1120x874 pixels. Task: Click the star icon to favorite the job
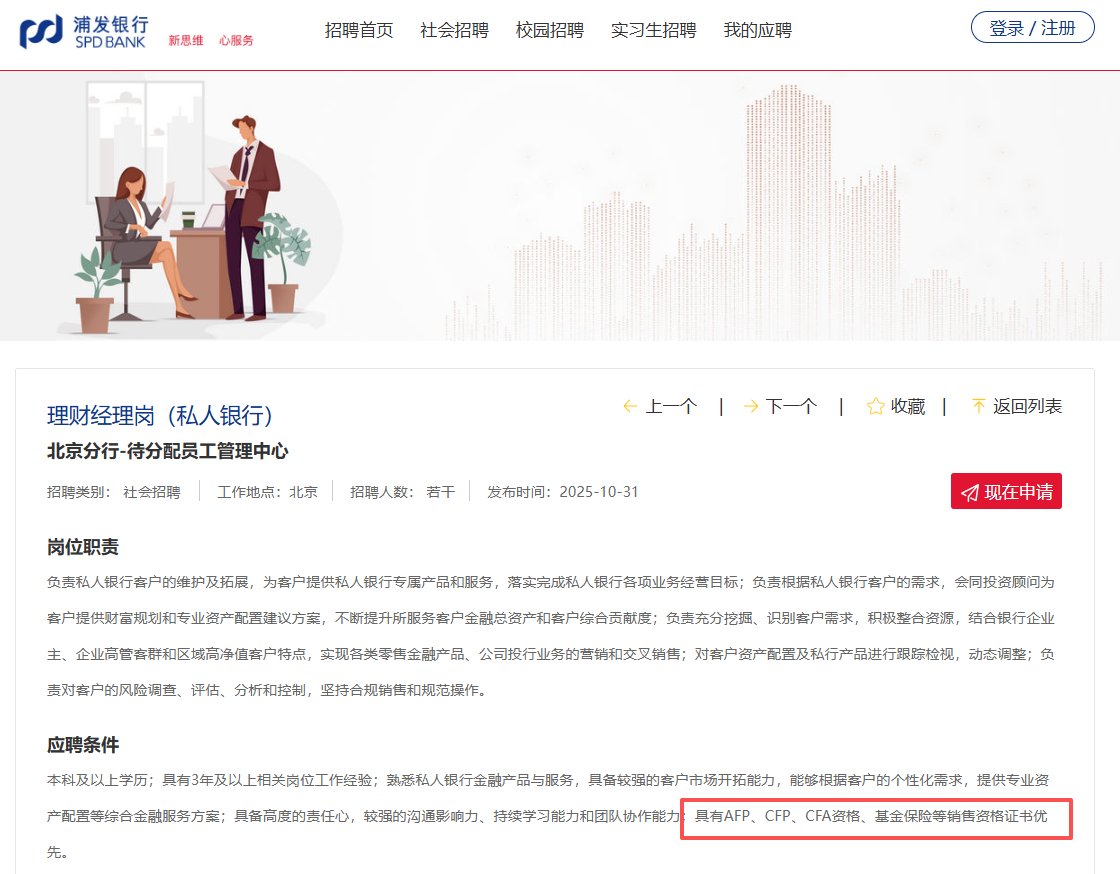click(875, 406)
